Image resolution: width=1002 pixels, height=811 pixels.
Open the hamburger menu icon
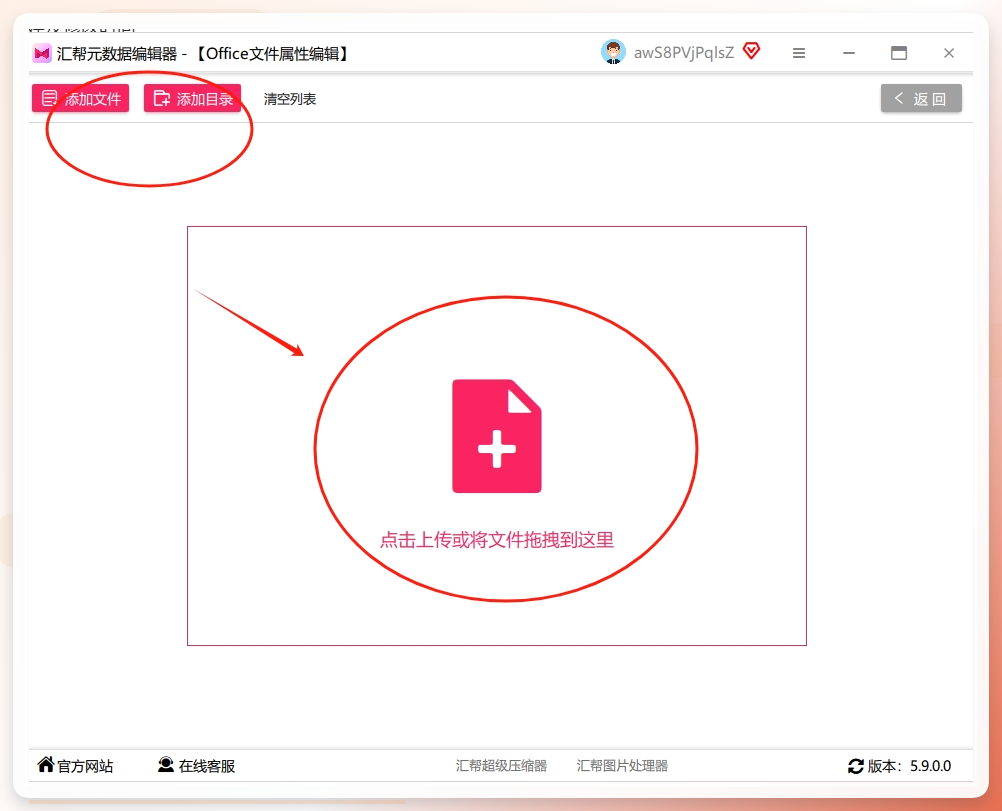tap(799, 54)
